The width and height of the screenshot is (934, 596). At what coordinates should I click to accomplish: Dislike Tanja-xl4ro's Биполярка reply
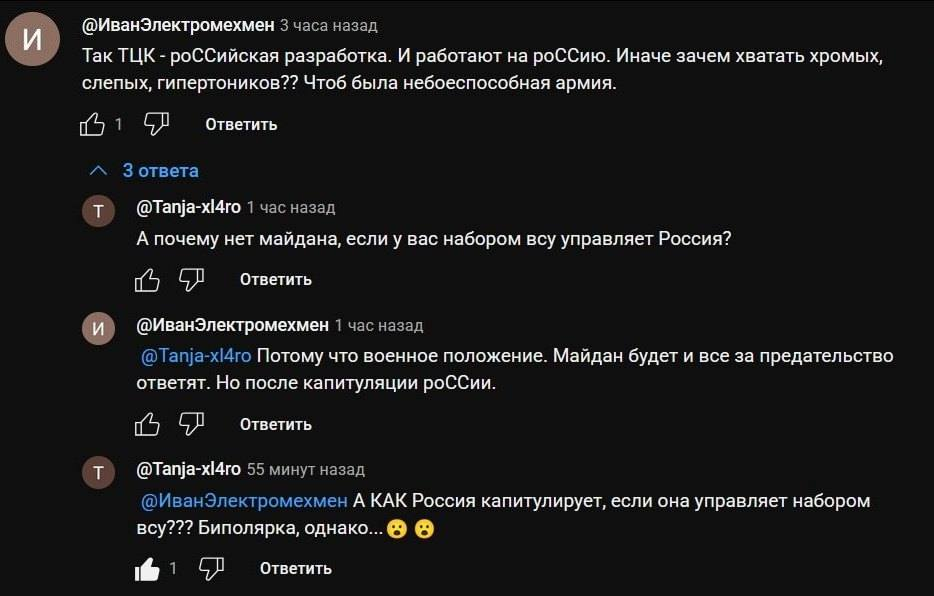coord(211,569)
